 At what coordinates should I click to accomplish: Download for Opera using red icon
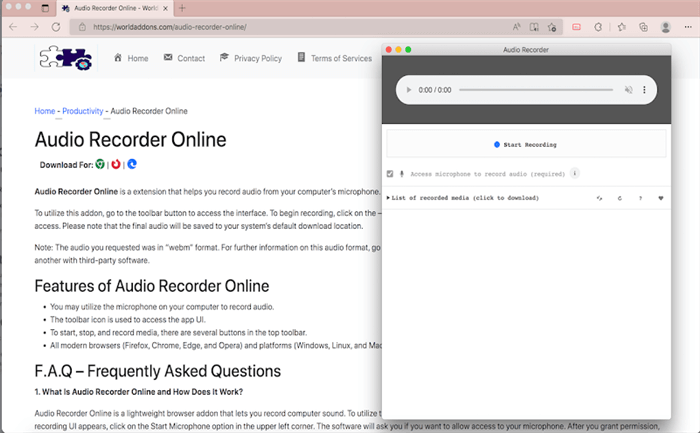116,164
